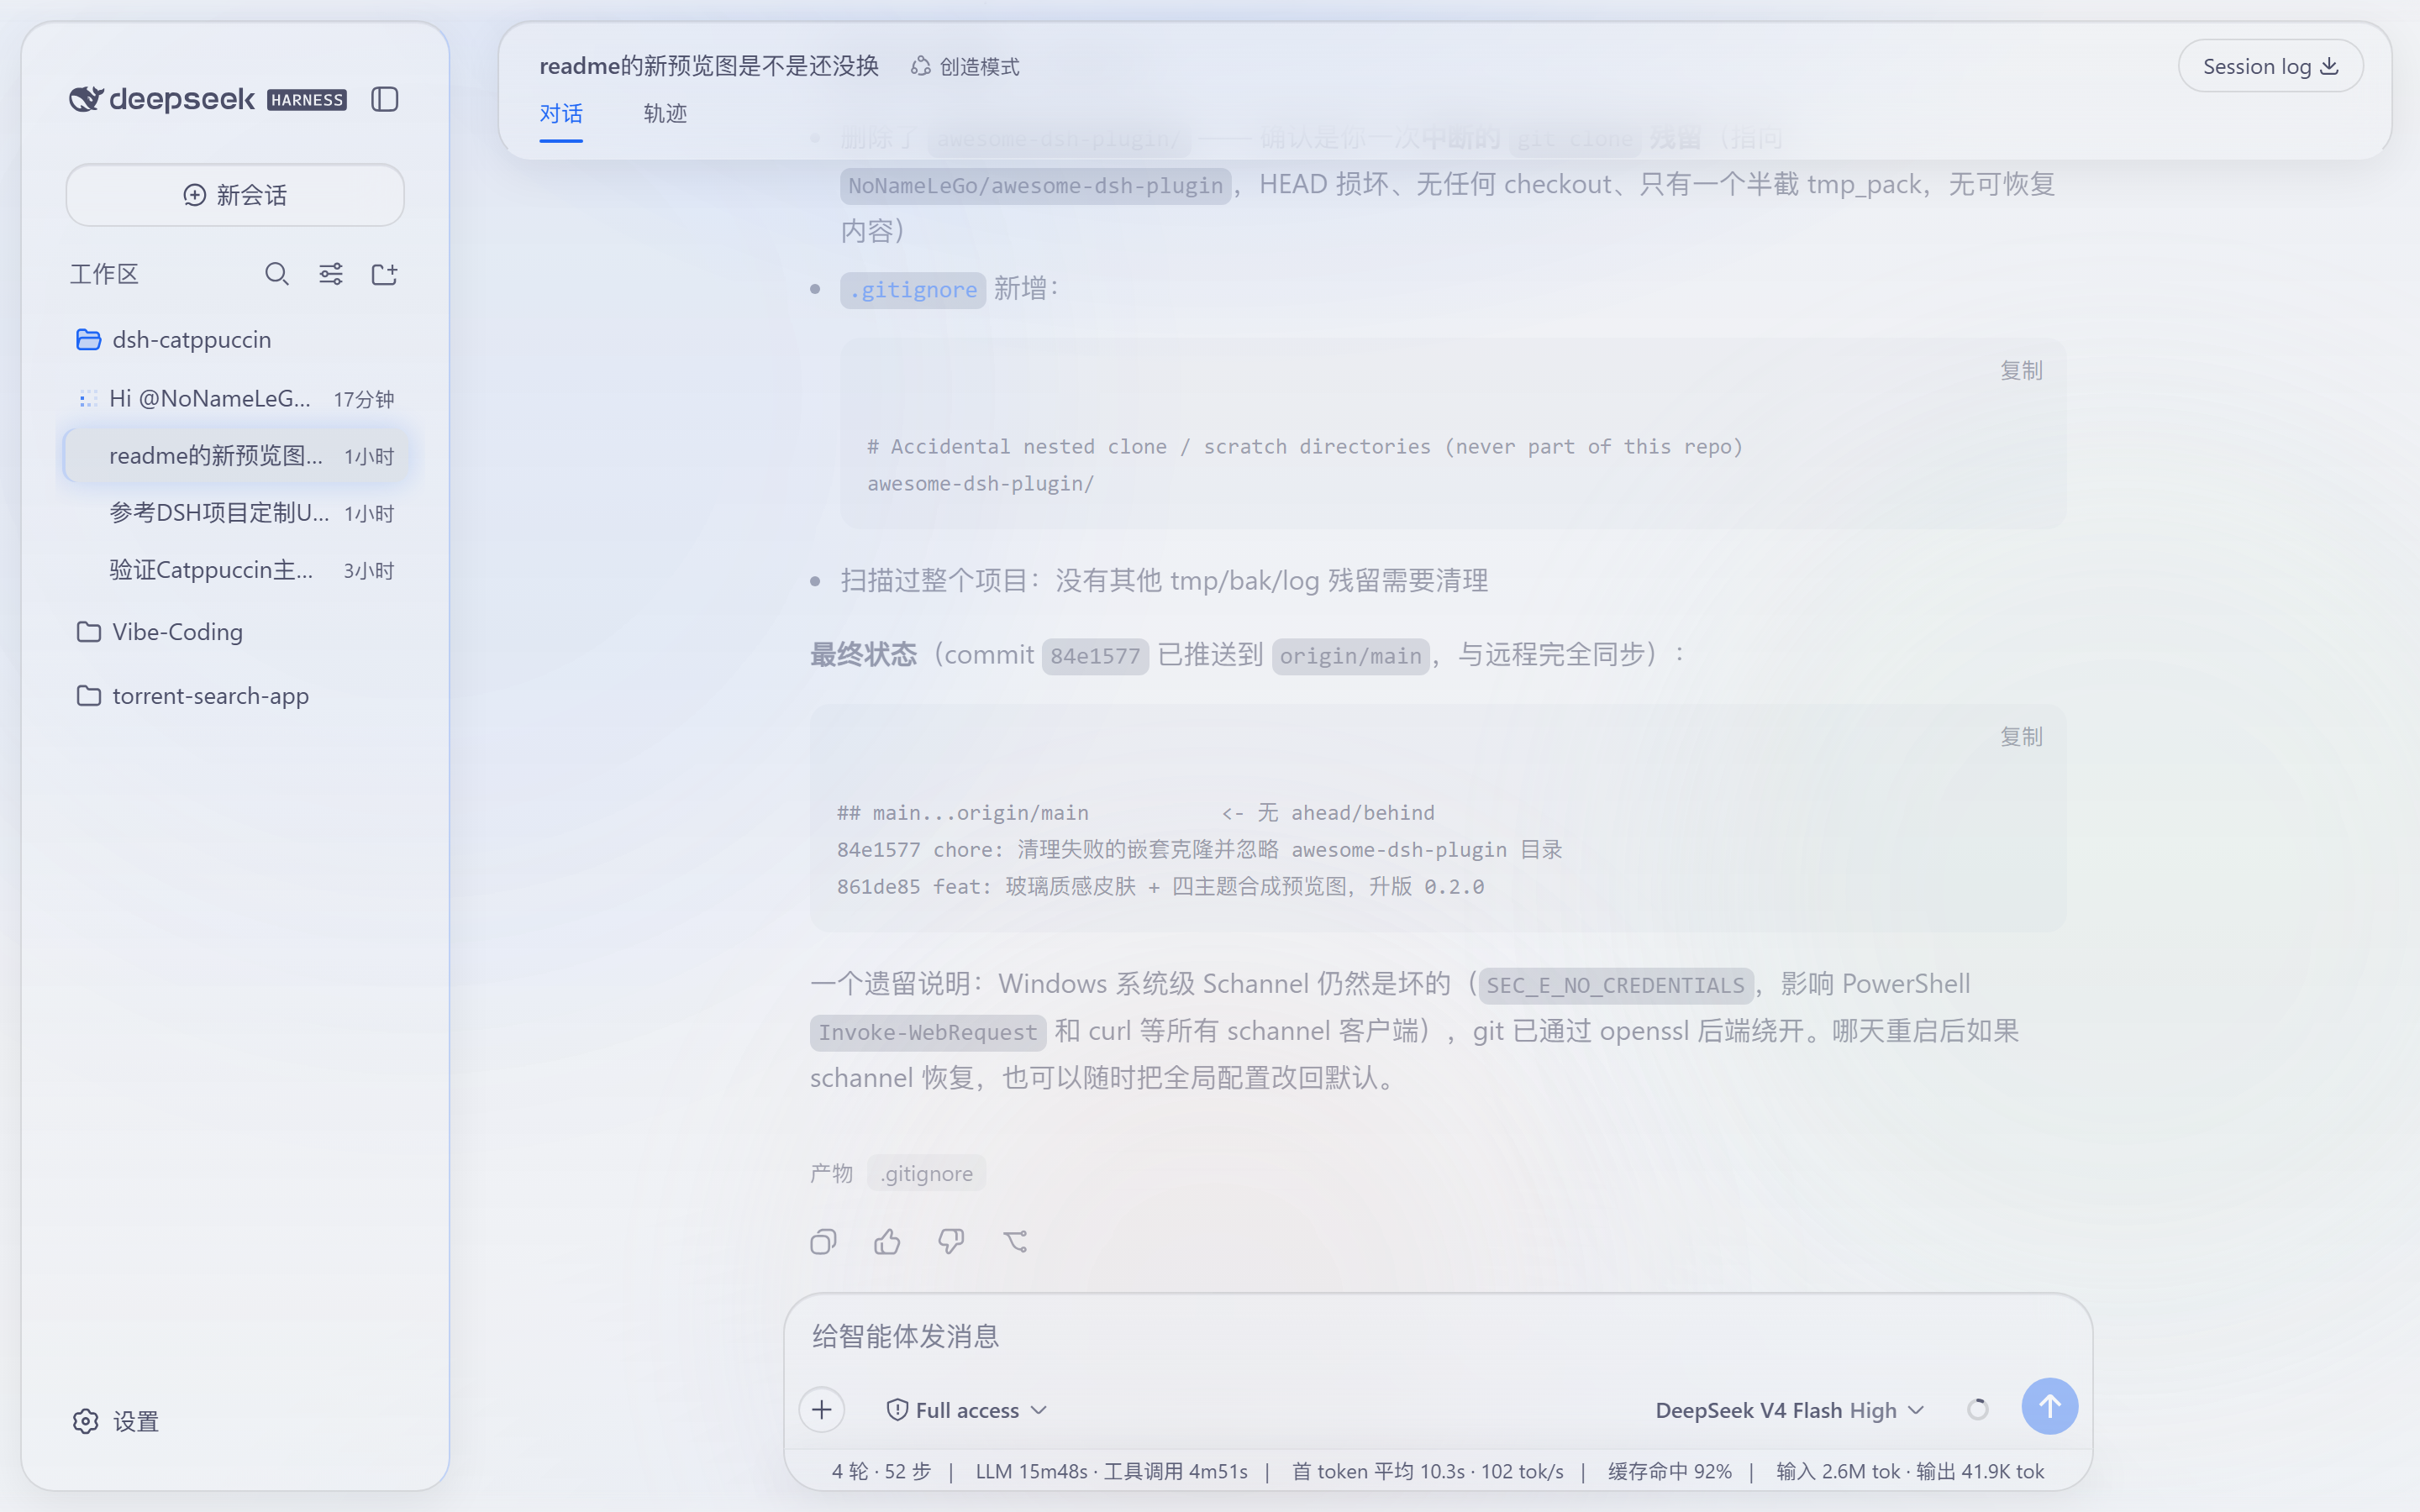Switch to the 对话 tab

561,114
